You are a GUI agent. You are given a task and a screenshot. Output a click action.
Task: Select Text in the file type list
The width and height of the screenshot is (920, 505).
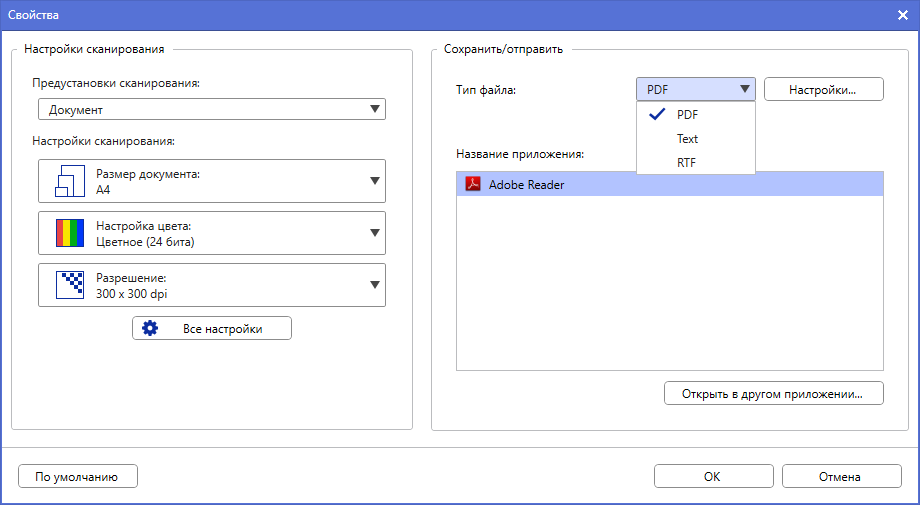click(x=696, y=138)
